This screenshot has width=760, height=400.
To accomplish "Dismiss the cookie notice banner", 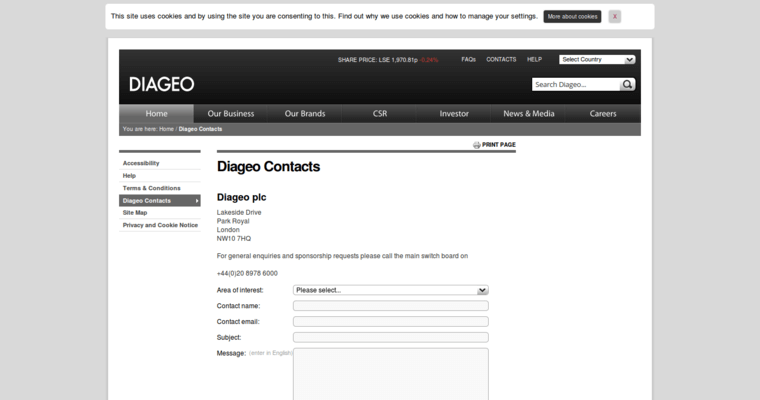I will click(x=614, y=17).
